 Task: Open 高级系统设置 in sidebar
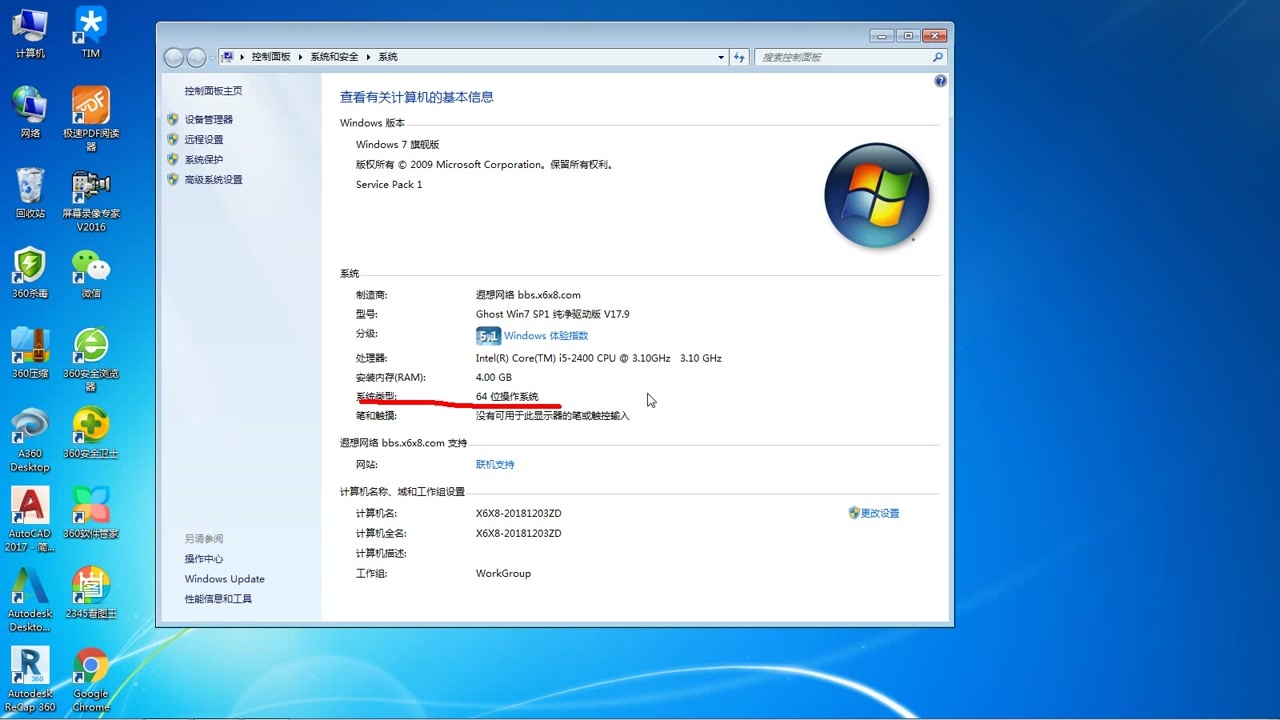click(213, 180)
